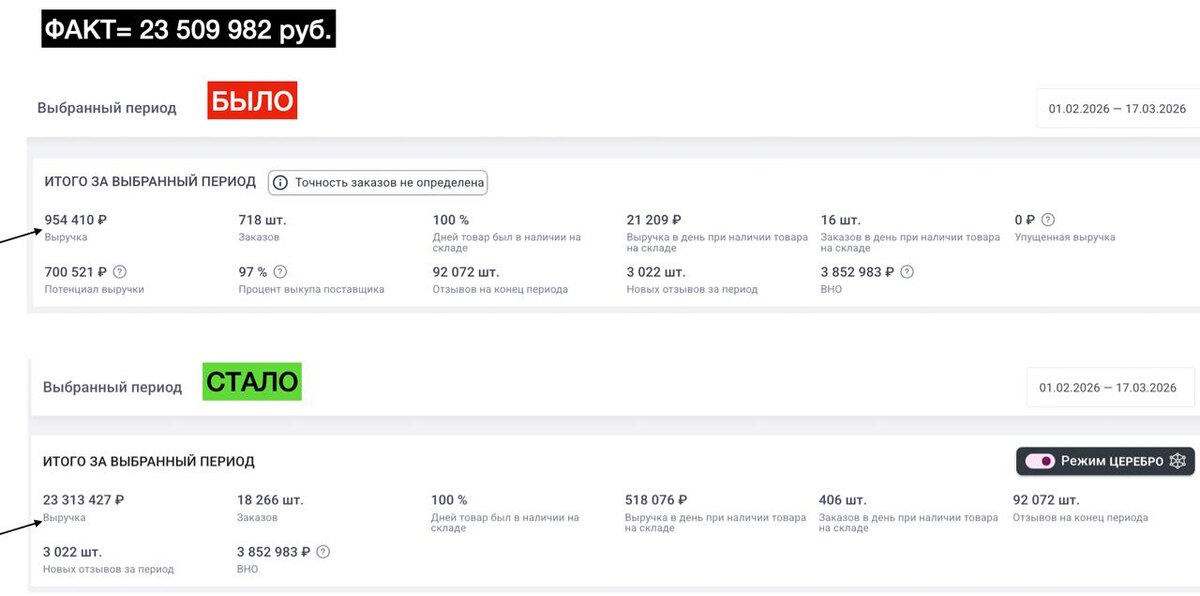Click the 'Режим ЦЕРЕБРО' label text

pyautogui.click(x=1112, y=461)
